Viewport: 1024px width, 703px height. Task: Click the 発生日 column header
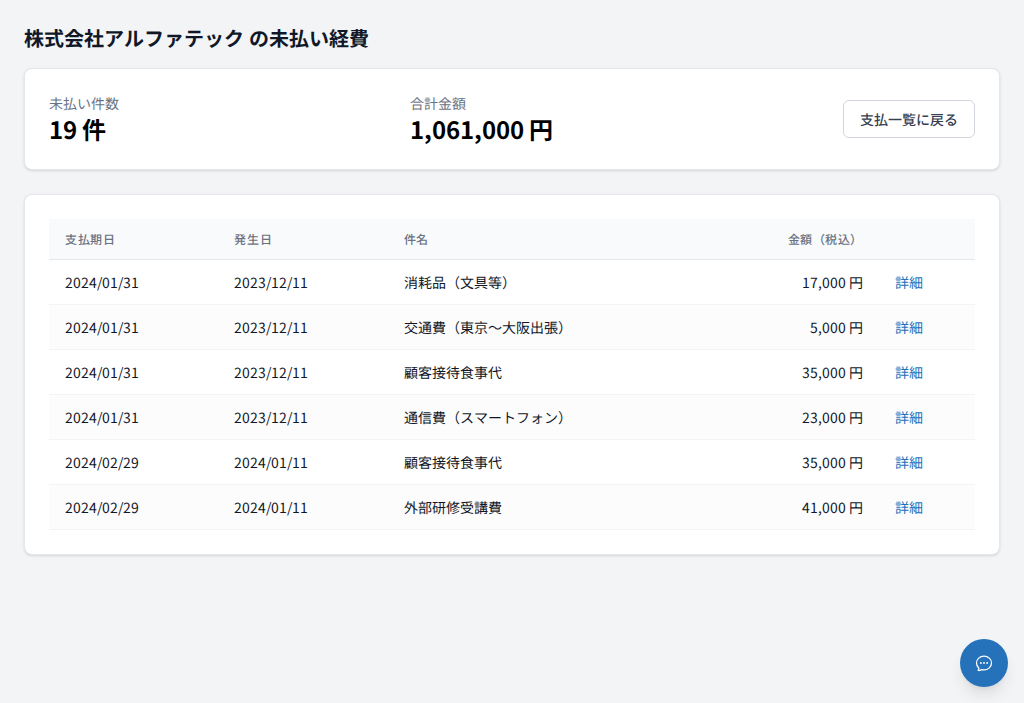253,240
